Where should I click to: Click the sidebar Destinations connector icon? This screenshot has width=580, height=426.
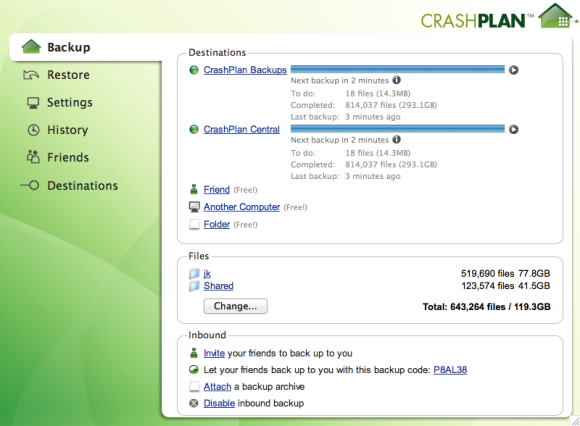pos(30,185)
